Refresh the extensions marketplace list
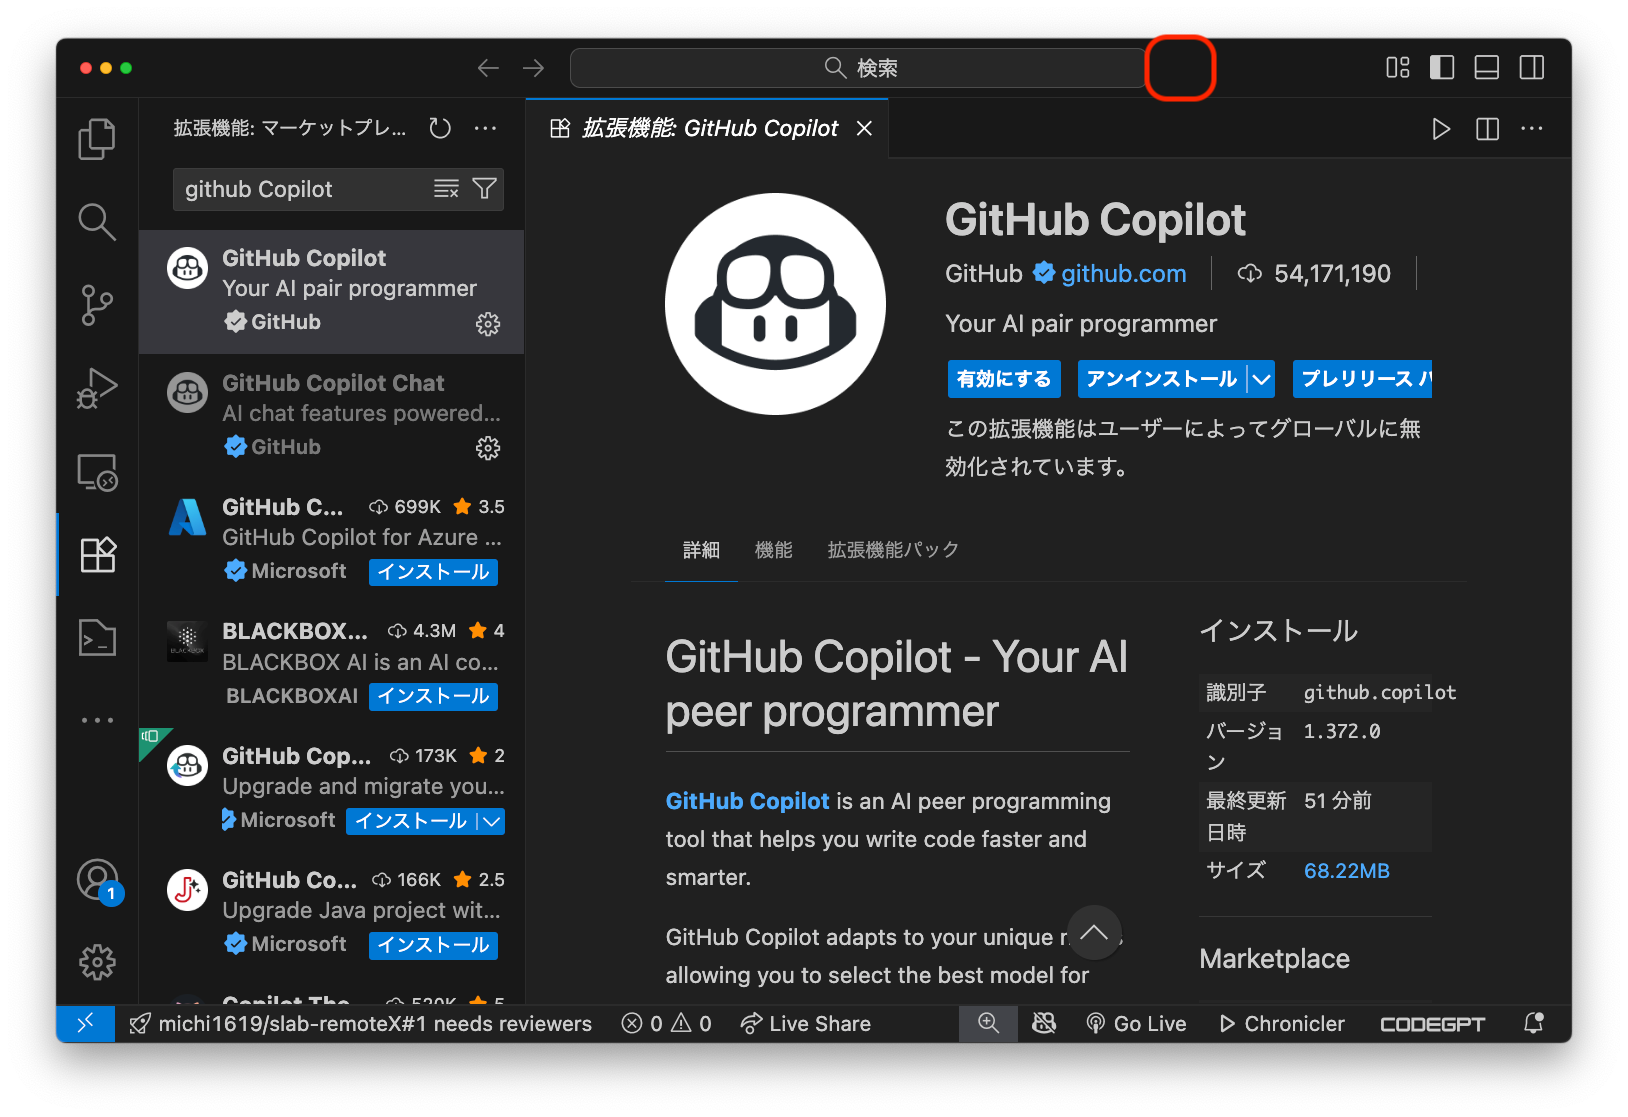The width and height of the screenshot is (1628, 1117). click(440, 128)
